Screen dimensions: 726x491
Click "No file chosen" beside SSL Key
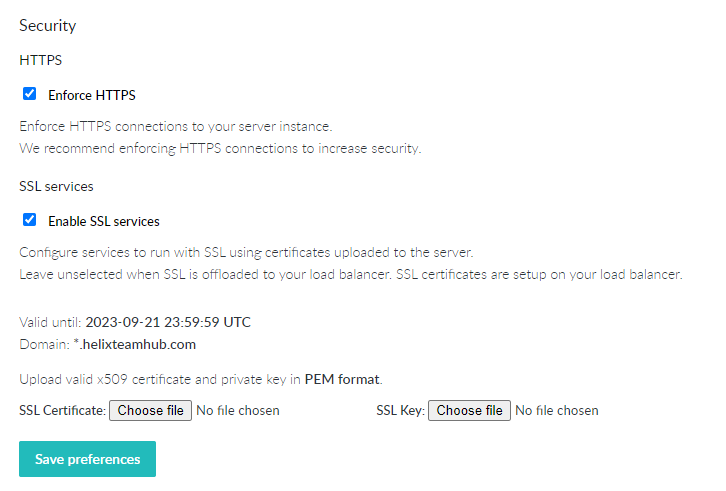point(557,410)
